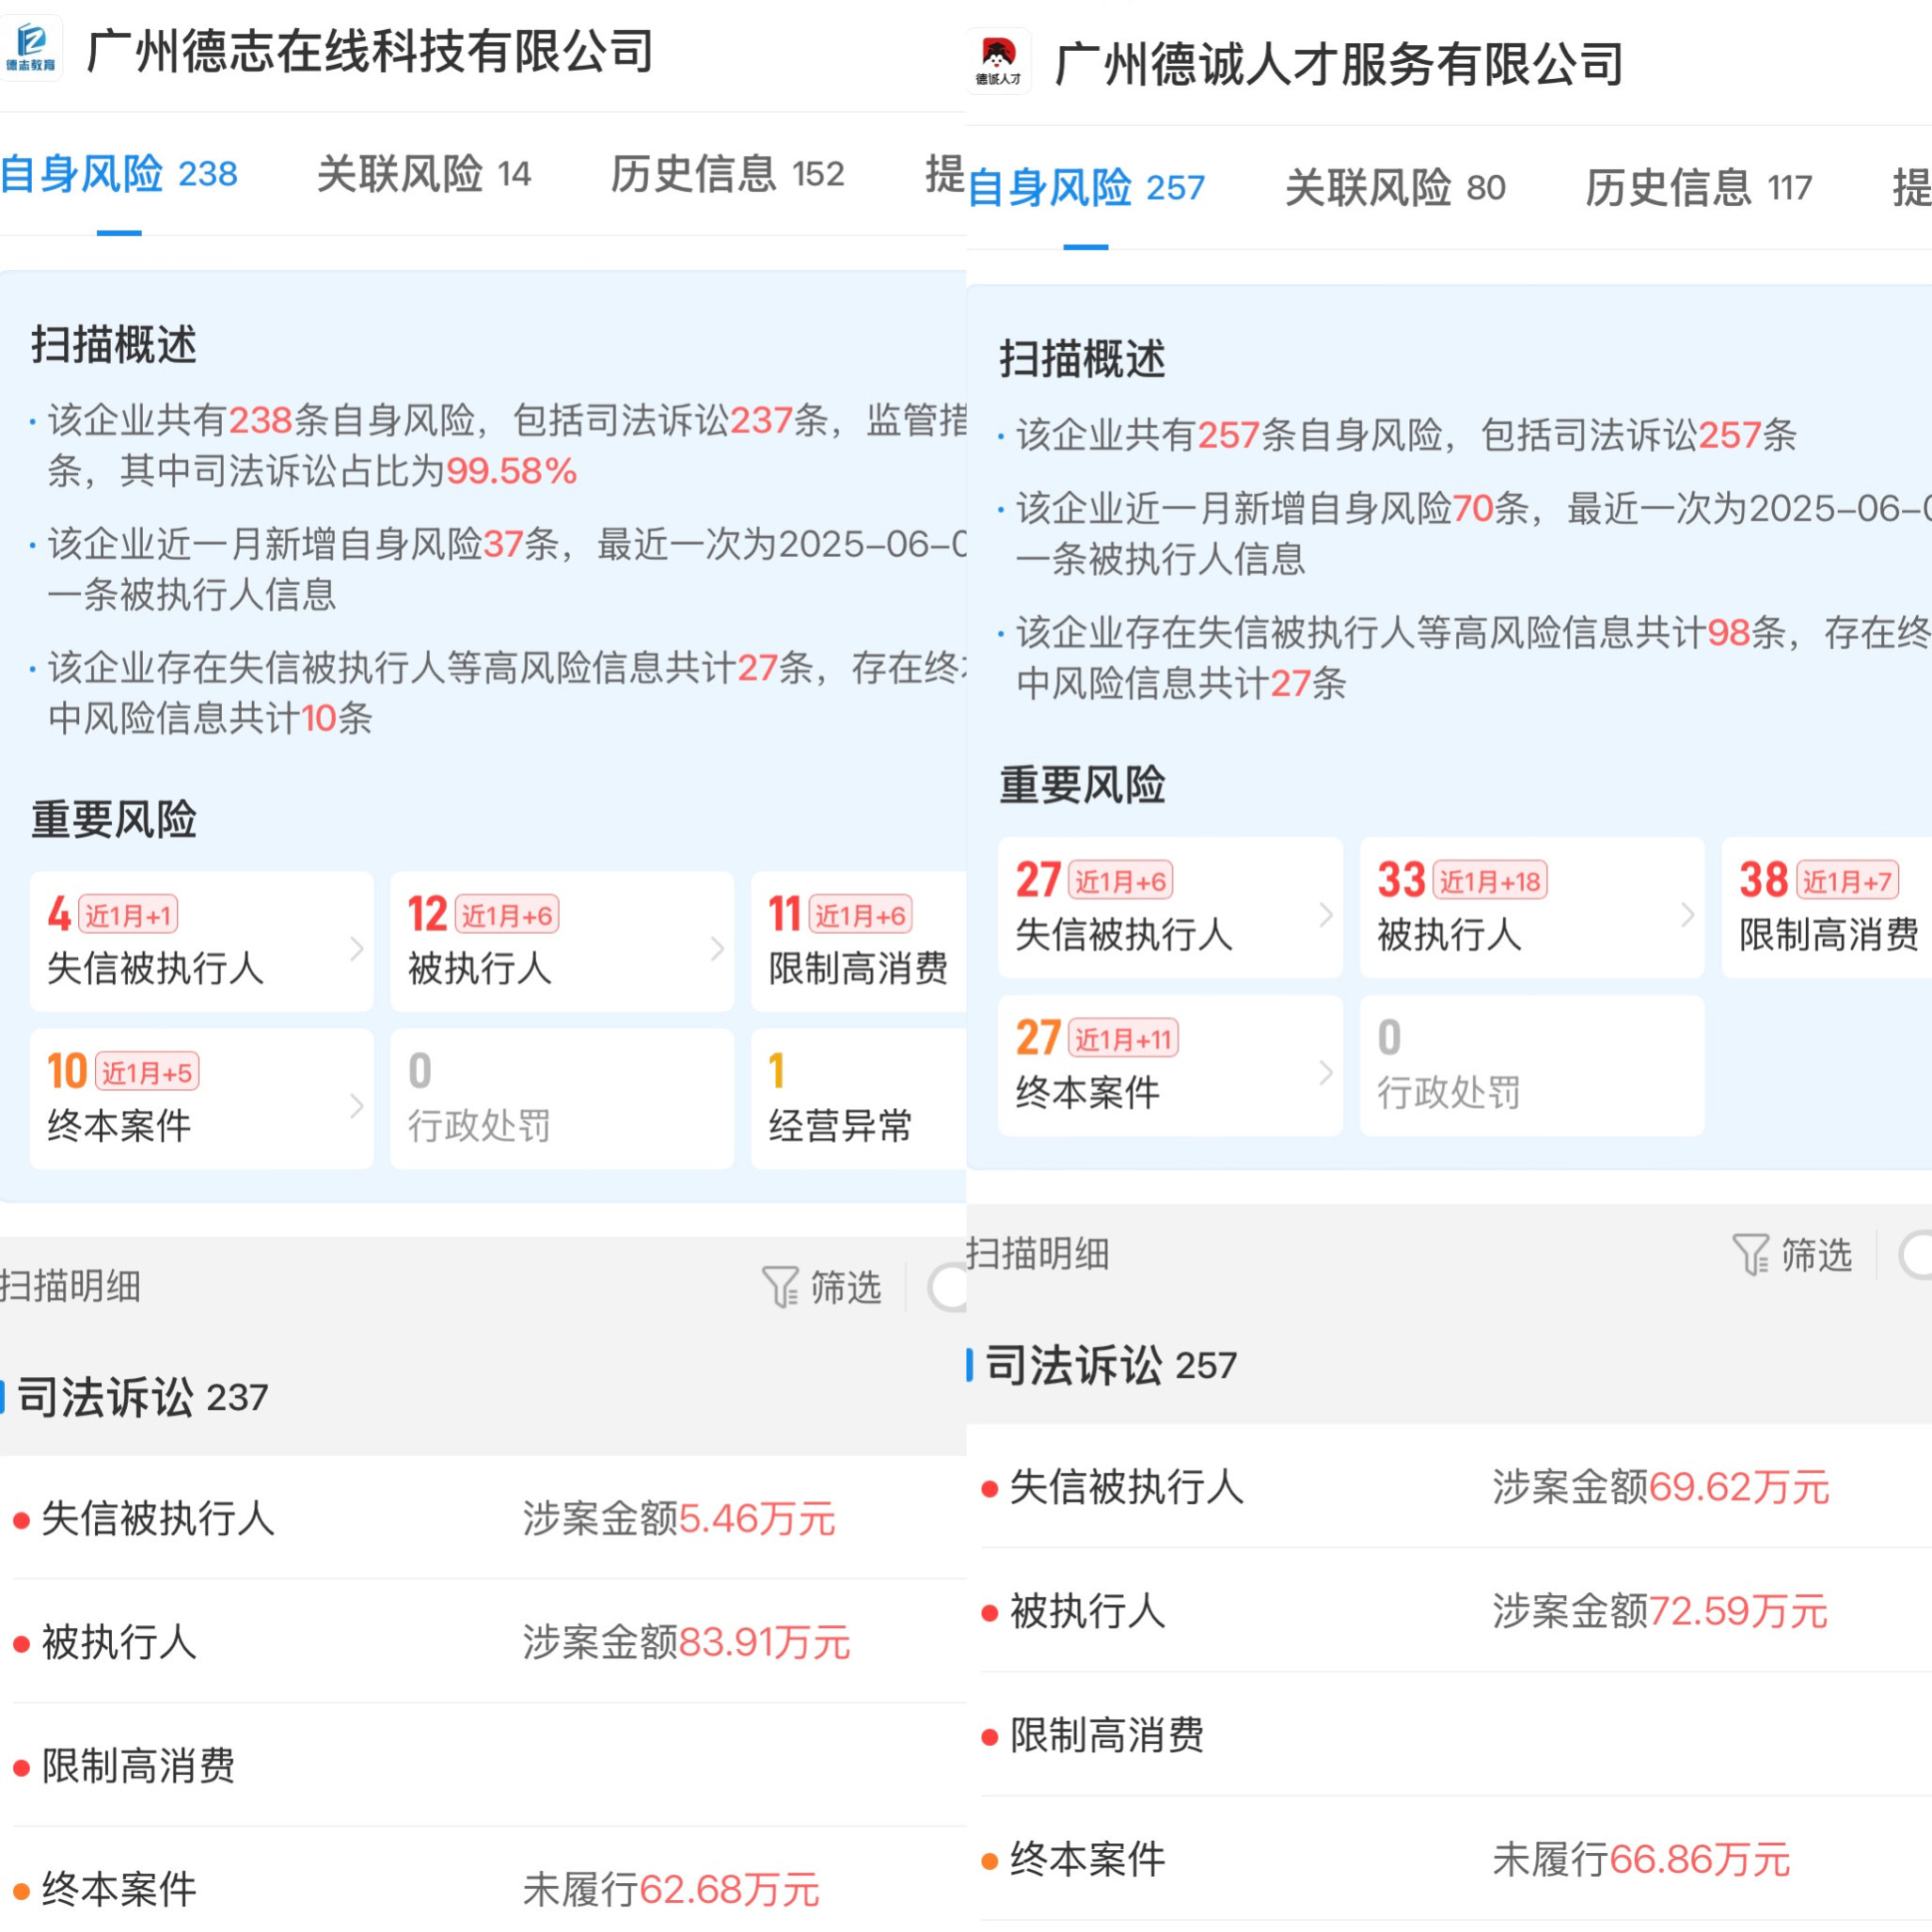Screen dimensions: 1932x1932
Task: Open 经营异常 card showing 1
Action: [x=858, y=1098]
